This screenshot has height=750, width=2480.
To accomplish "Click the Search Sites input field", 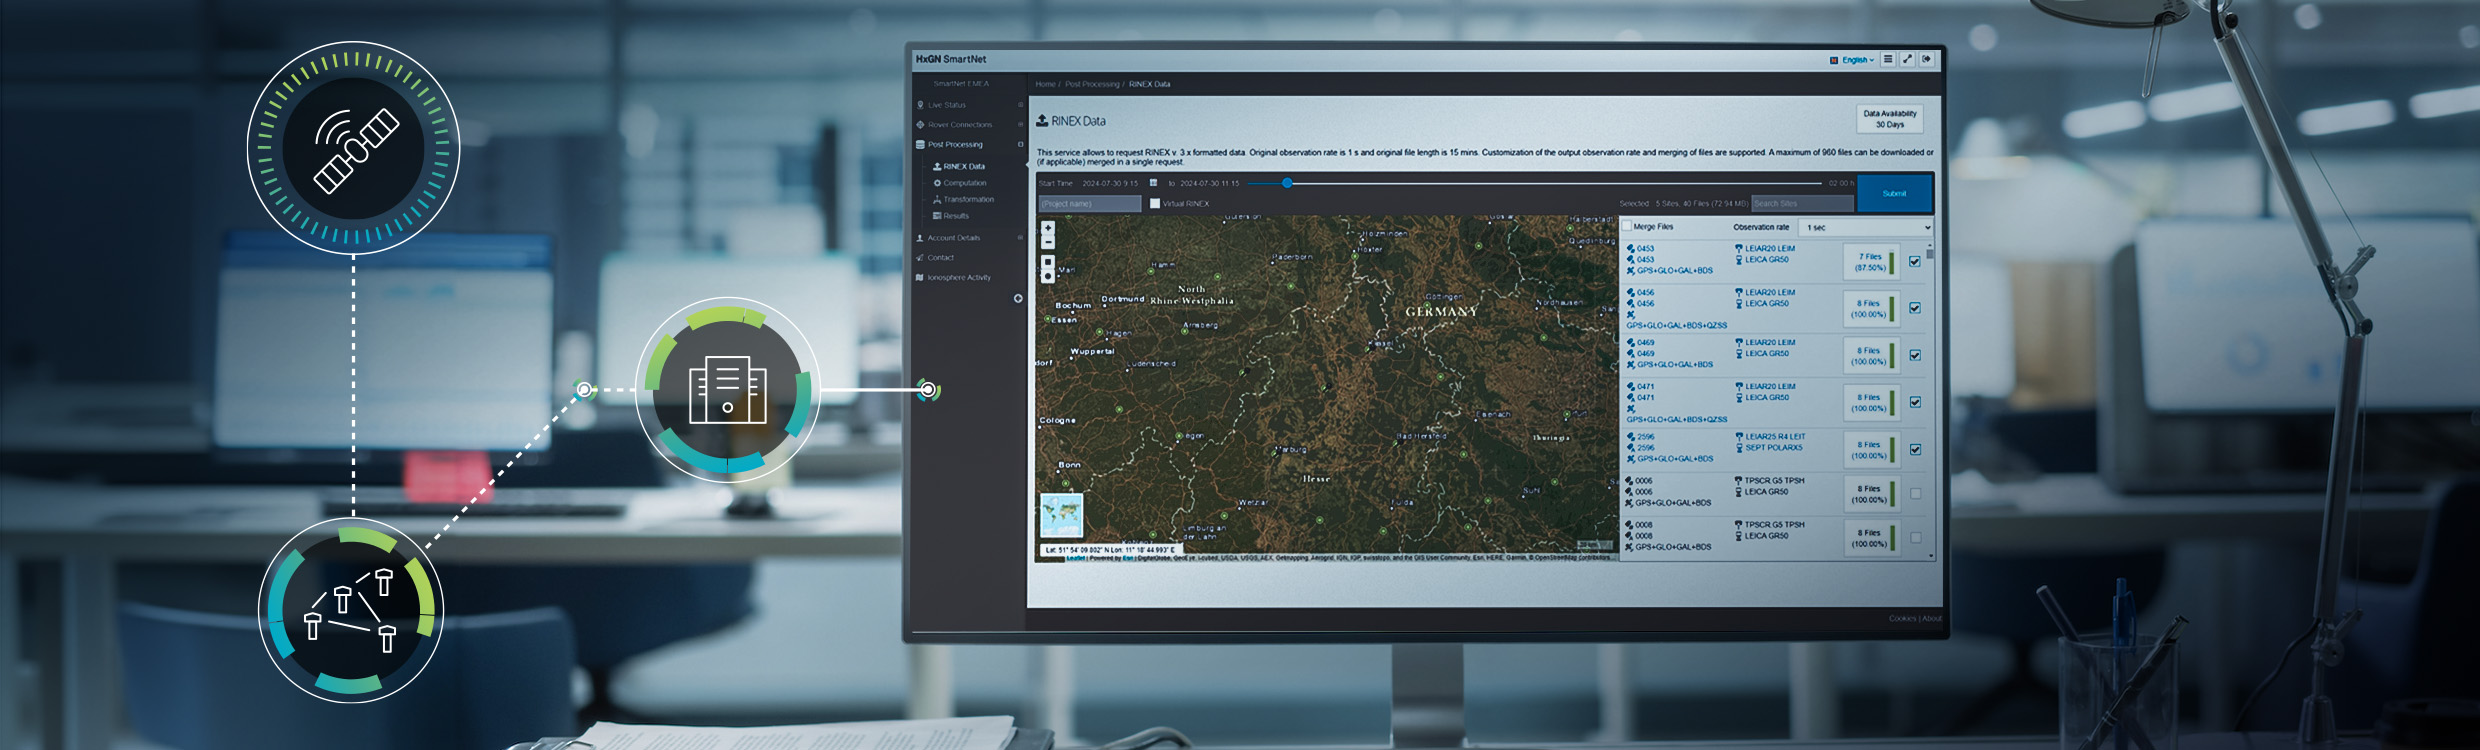I will tap(1802, 204).
